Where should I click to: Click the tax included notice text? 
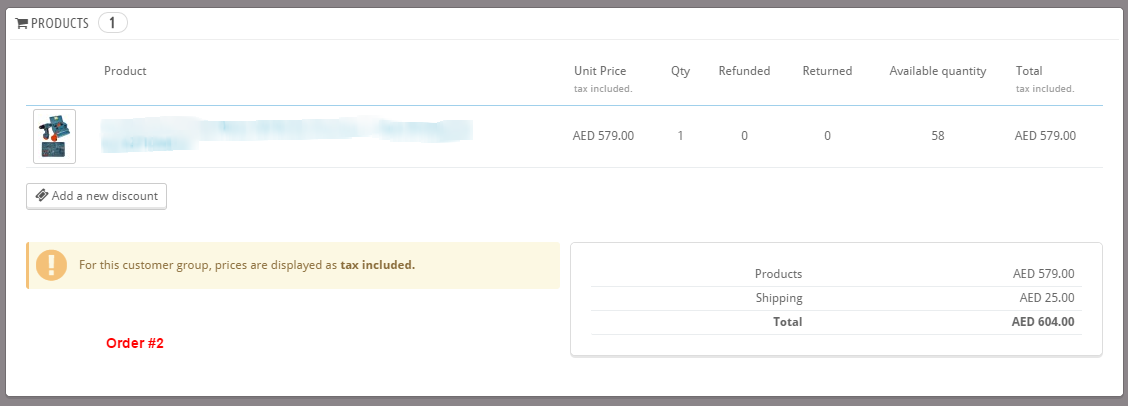246,265
